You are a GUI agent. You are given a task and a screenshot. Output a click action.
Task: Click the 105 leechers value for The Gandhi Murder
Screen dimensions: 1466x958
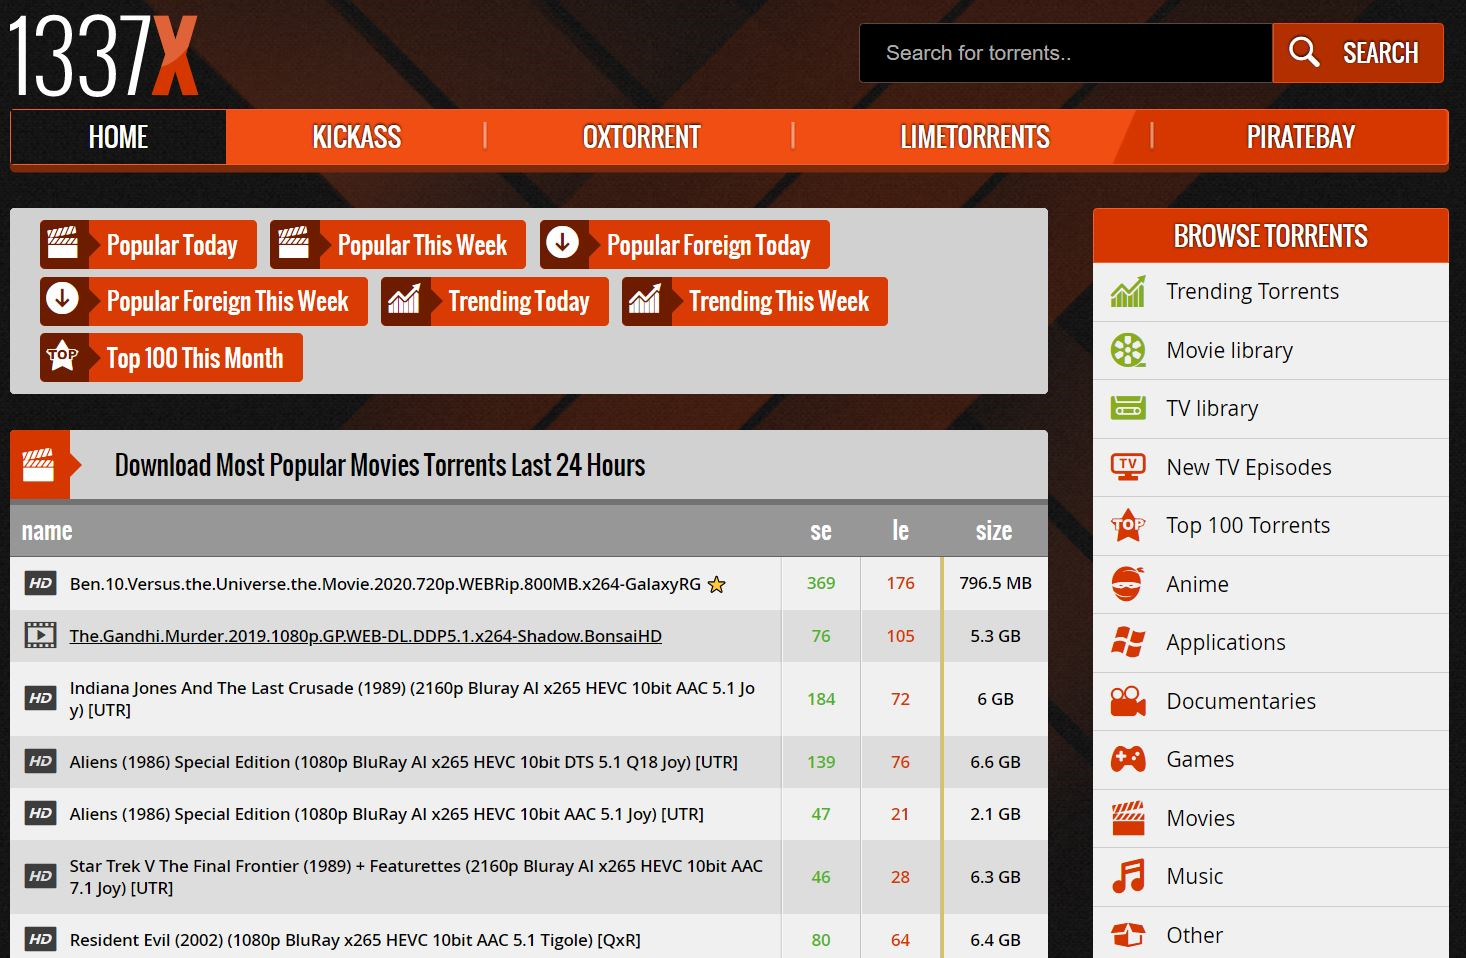[x=900, y=636]
